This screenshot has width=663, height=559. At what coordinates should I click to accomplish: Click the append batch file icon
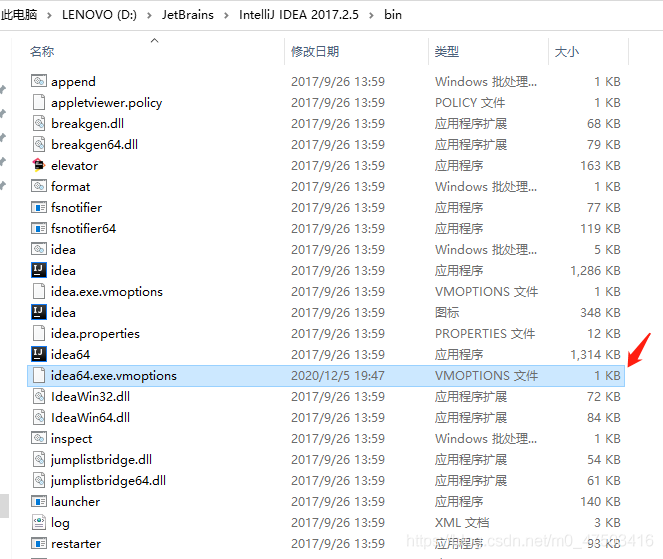39,80
